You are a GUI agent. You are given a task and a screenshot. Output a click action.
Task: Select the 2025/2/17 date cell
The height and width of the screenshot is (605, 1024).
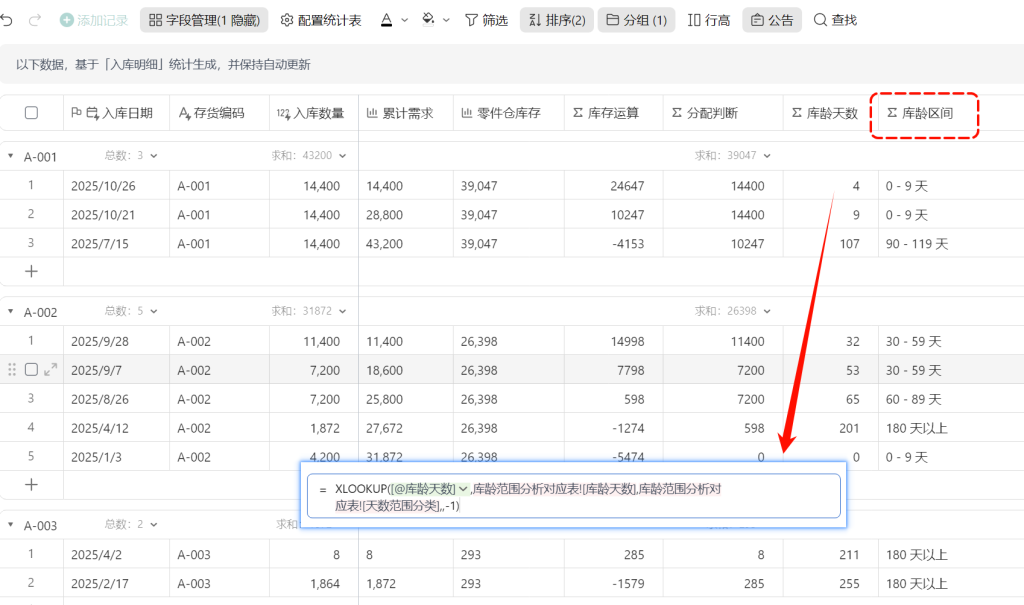pos(116,583)
